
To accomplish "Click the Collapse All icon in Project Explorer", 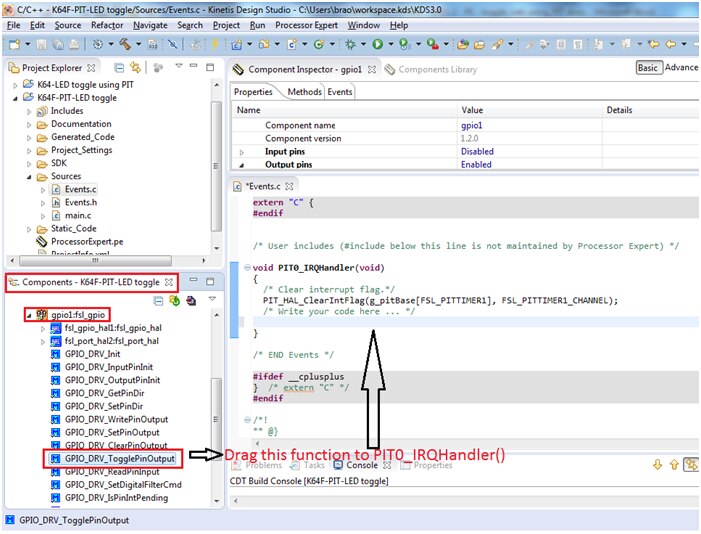I will pos(119,68).
